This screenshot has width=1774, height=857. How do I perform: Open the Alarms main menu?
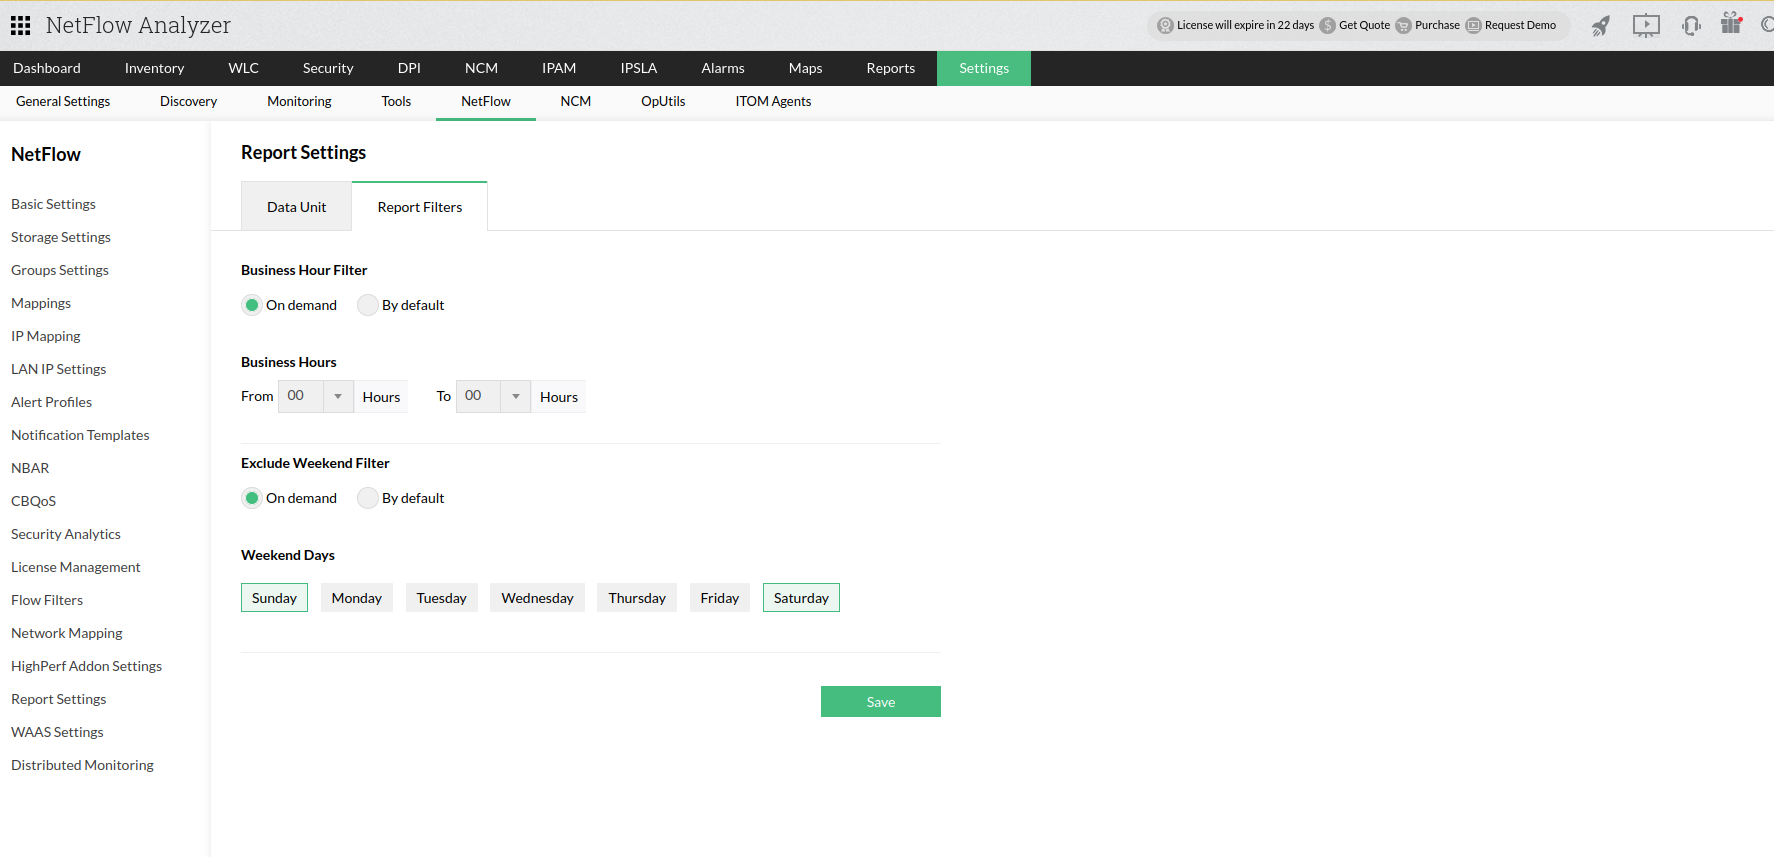(723, 68)
